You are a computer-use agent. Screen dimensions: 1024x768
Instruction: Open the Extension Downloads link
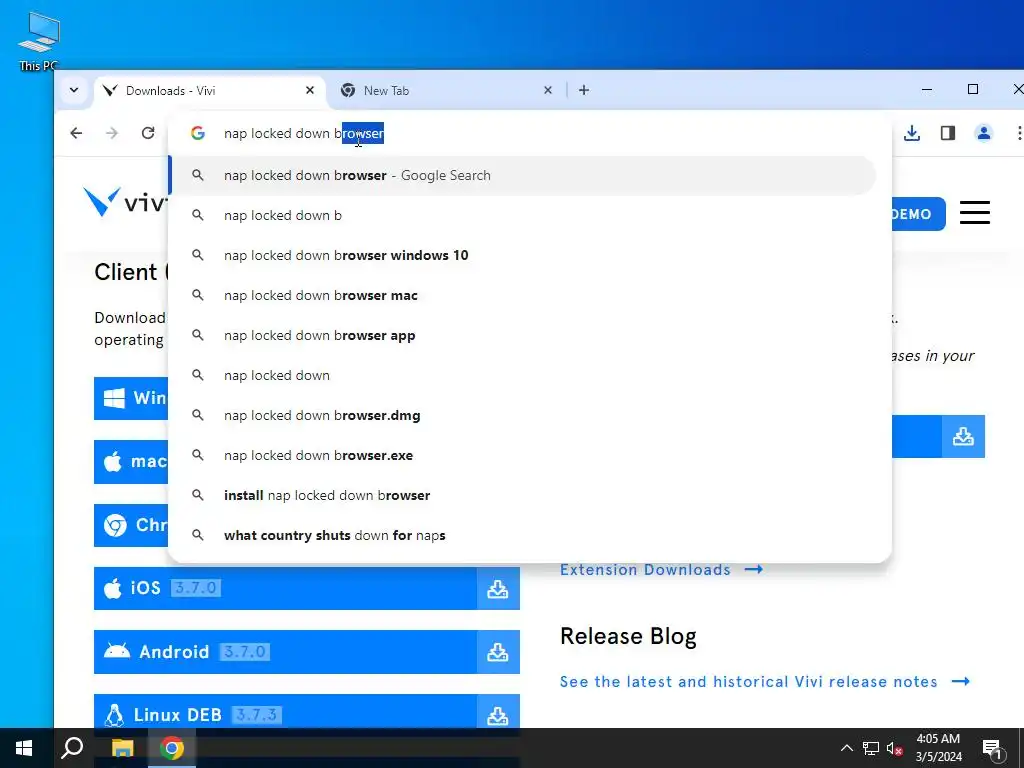[x=662, y=569]
